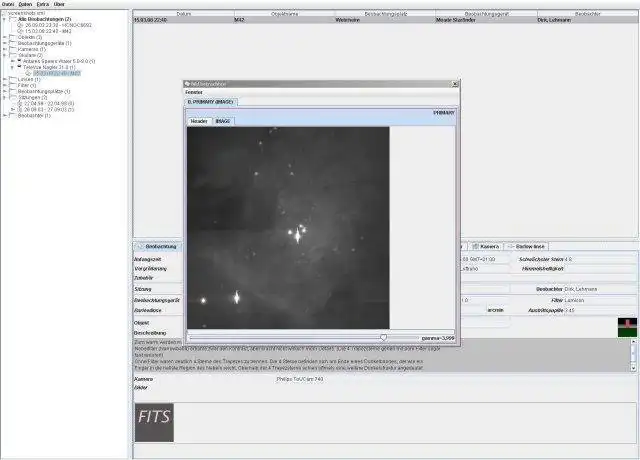
Task: Collapse the Sitzungen tree node
Action: coord(4,98)
